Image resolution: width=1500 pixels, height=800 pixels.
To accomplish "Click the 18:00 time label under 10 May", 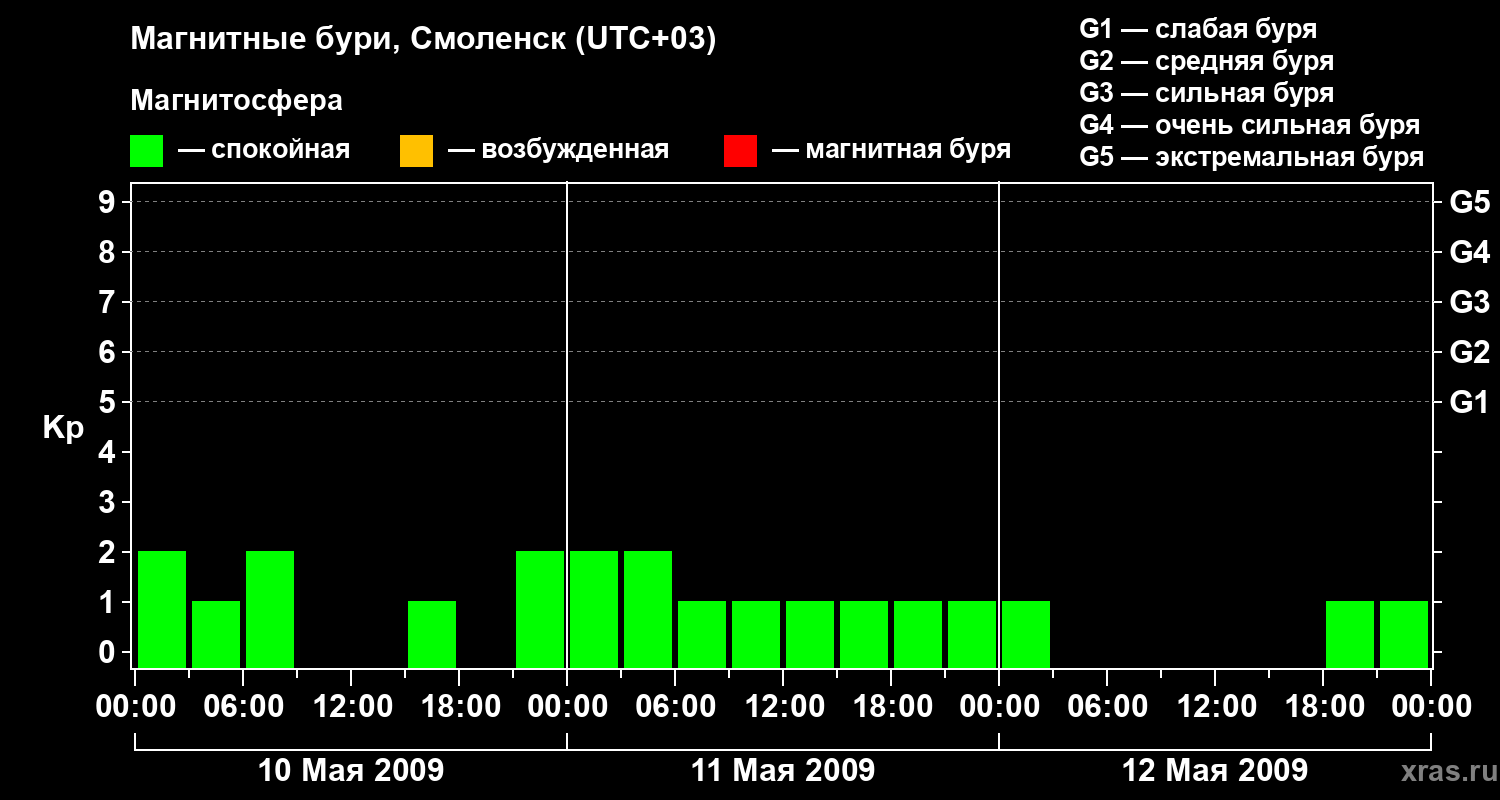I will click(x=459, y=707).
